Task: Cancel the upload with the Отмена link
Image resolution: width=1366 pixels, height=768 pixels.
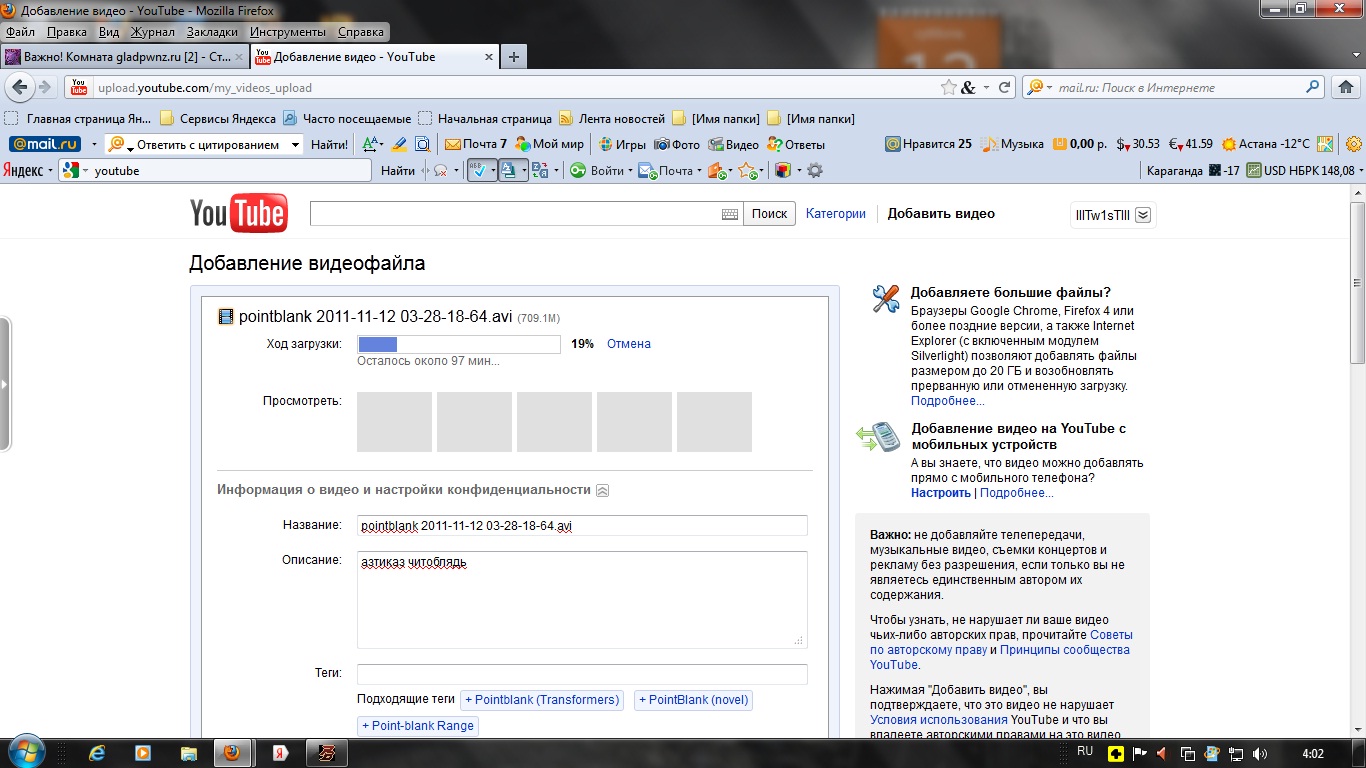Action: pos(628,344)
